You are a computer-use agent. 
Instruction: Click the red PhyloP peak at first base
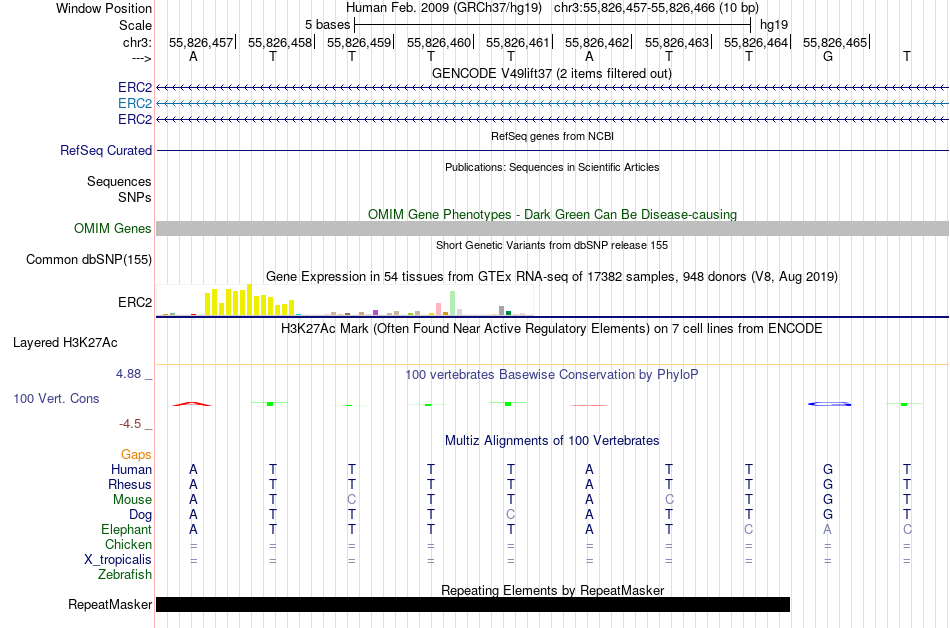click(x=192, y=404)
